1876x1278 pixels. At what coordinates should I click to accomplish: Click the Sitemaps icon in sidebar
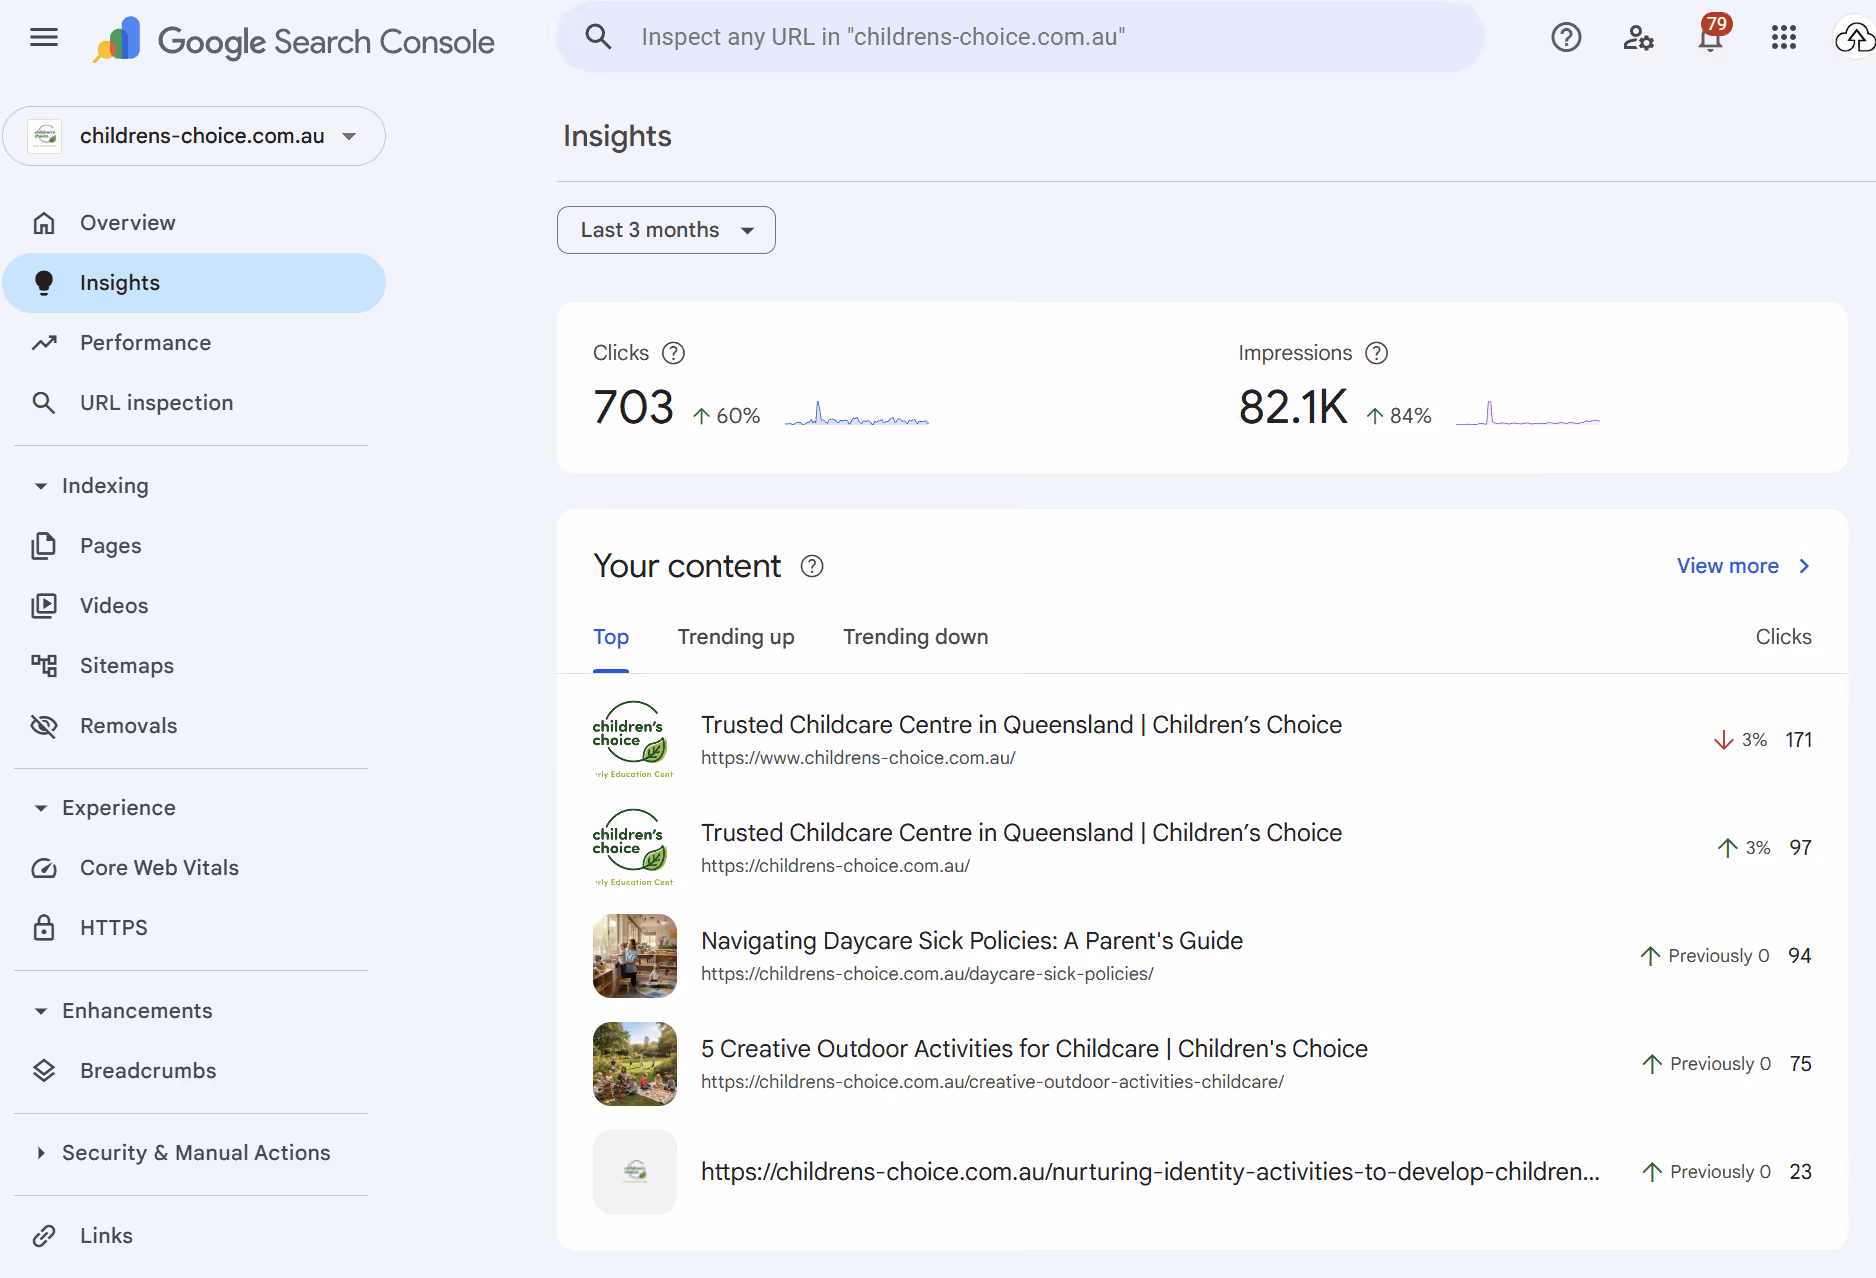(x=44, y=666)
